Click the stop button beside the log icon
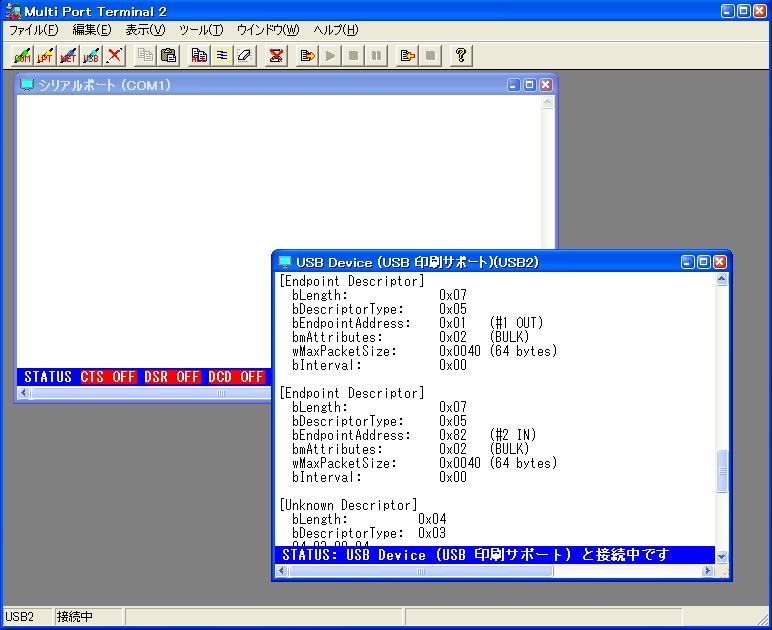 tap(430, 55)
